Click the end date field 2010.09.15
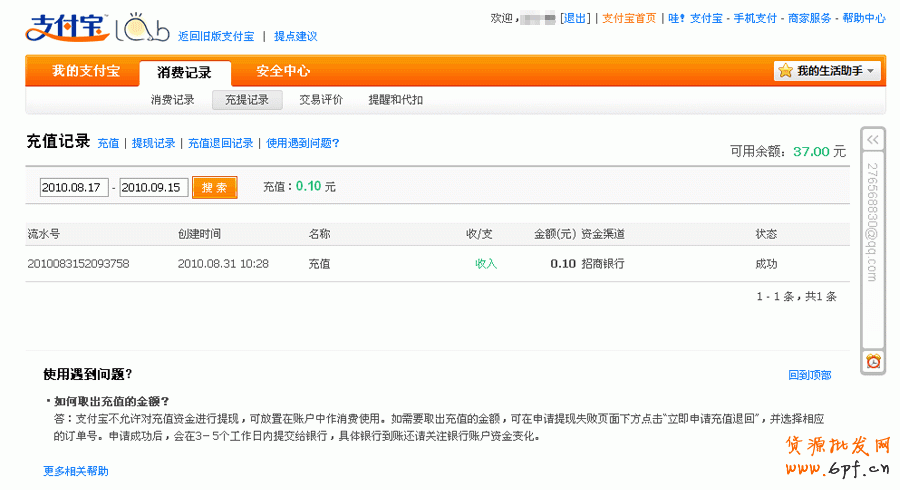900x490 pixels. (154, 188)
